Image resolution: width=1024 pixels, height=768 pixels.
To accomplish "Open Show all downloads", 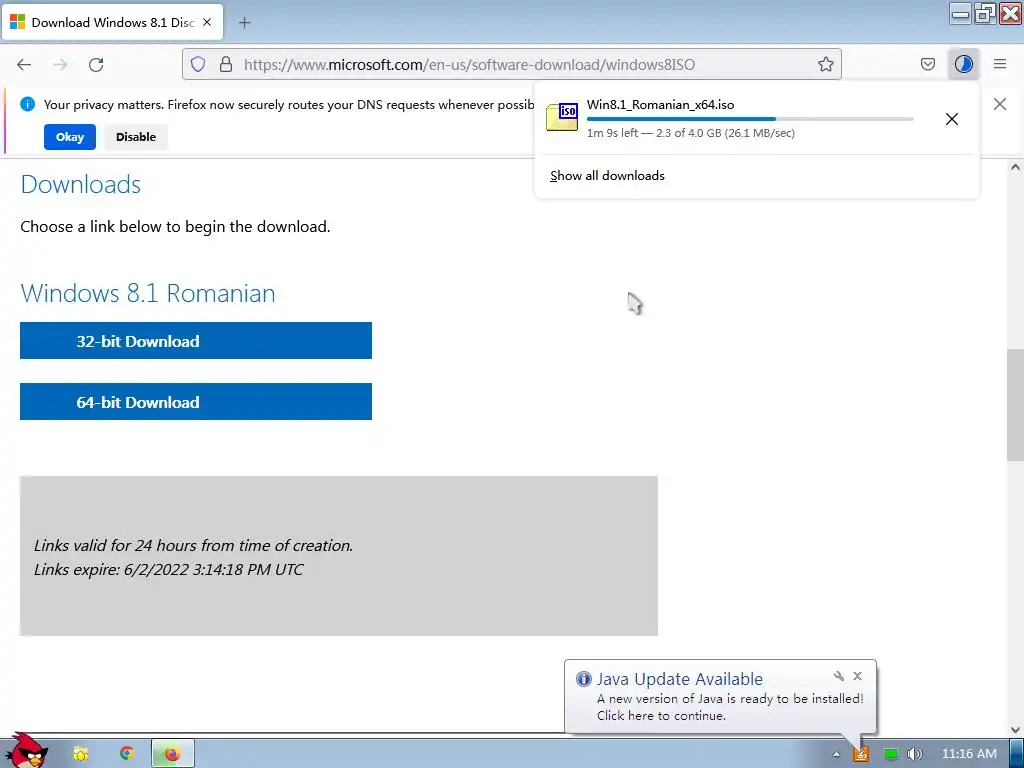I will click(x=607, y=176).
